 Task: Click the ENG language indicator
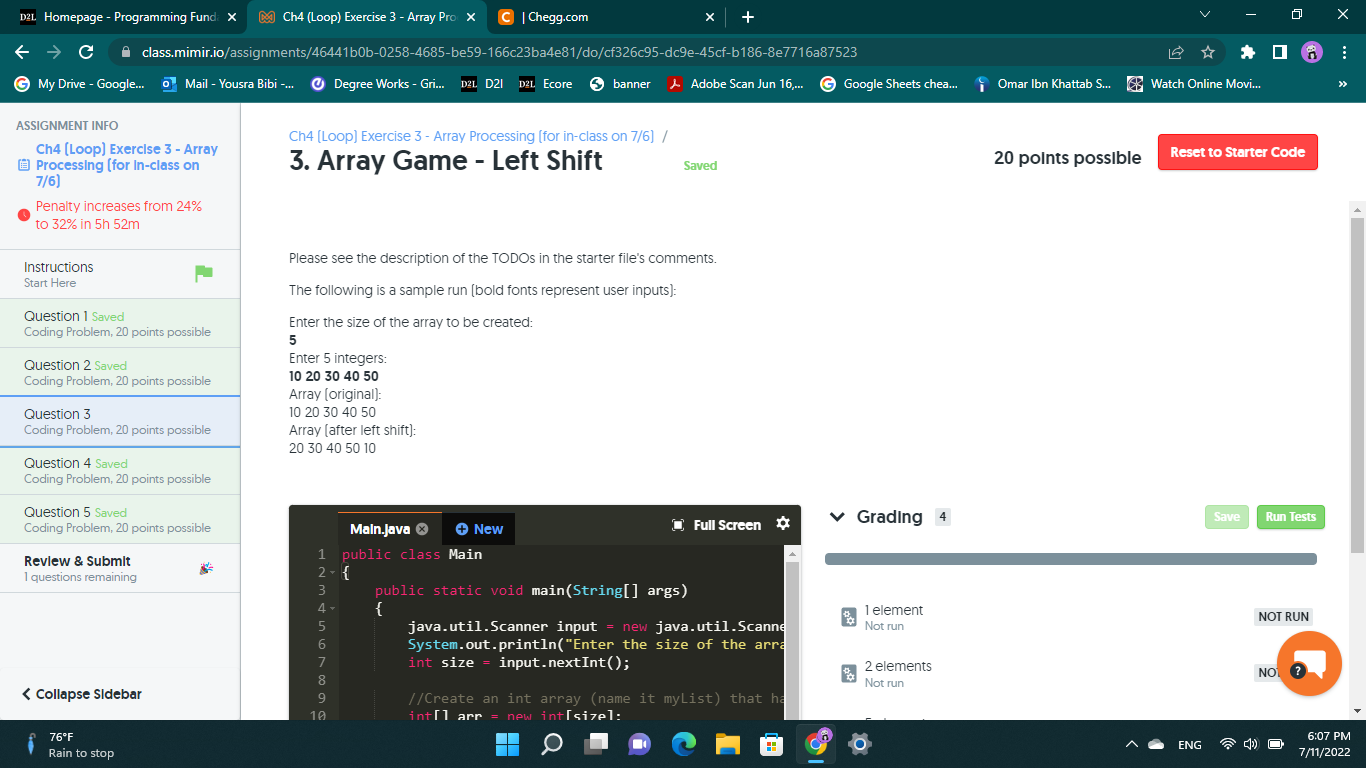(x=1189, y=744)
